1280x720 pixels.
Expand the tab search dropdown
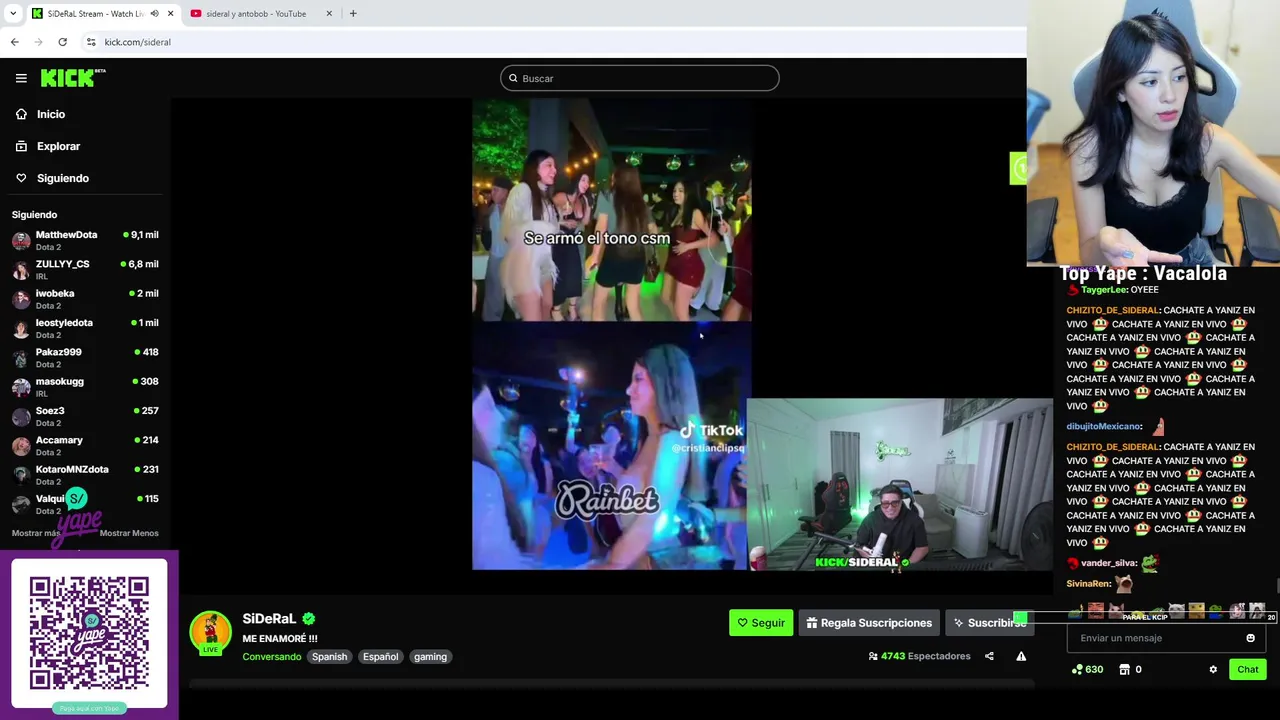pos(13,13)
